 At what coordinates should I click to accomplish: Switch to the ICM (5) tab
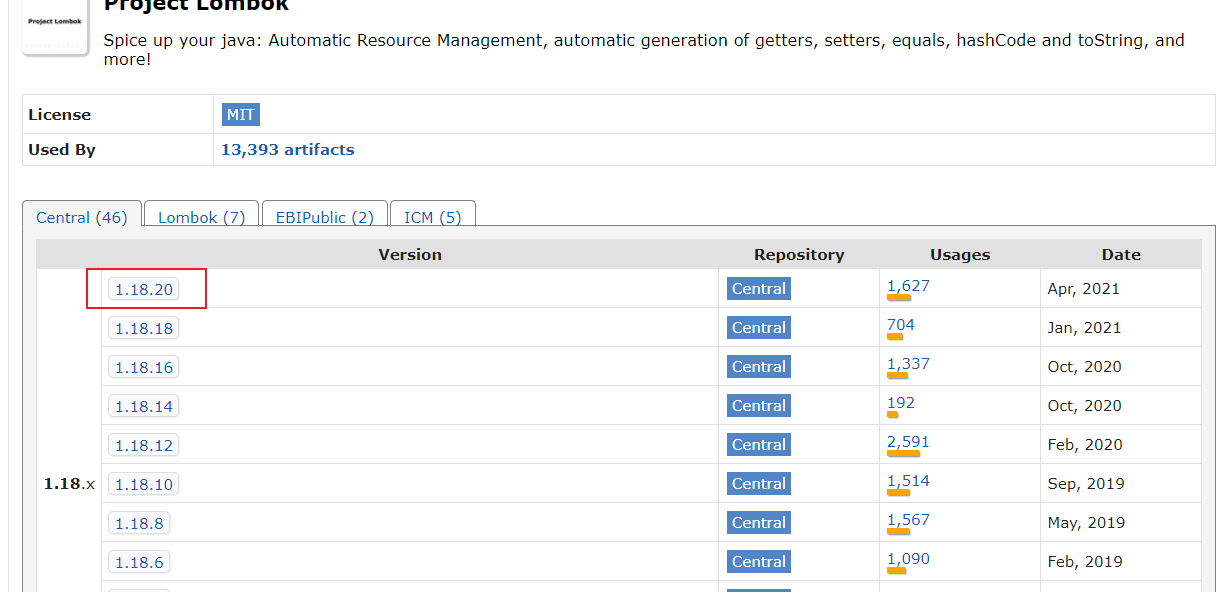coord(433,217)
